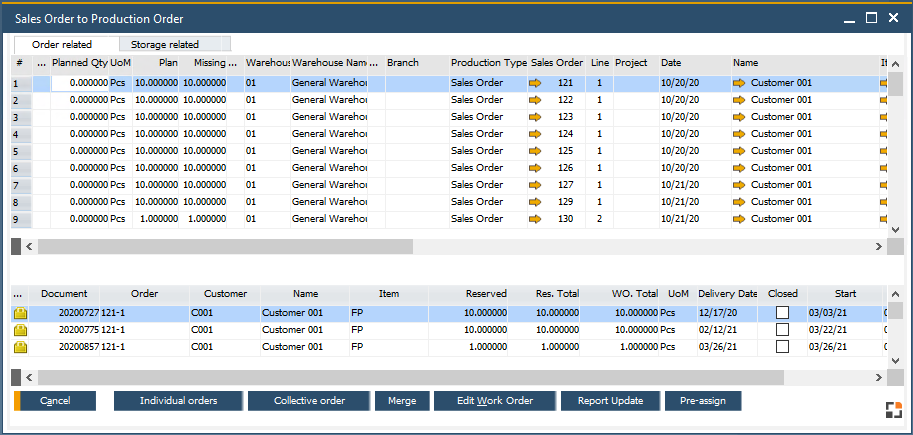Click upper table horizontal scrollbar thumb
The image size is (913, 435).
(x=225, y=246)
